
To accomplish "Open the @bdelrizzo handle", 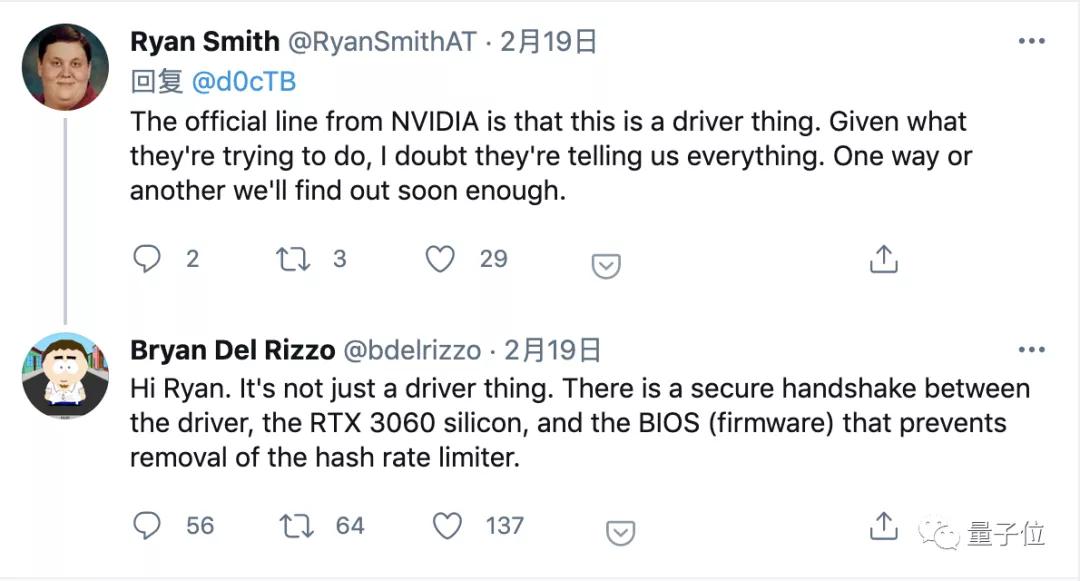I will 412,350.
